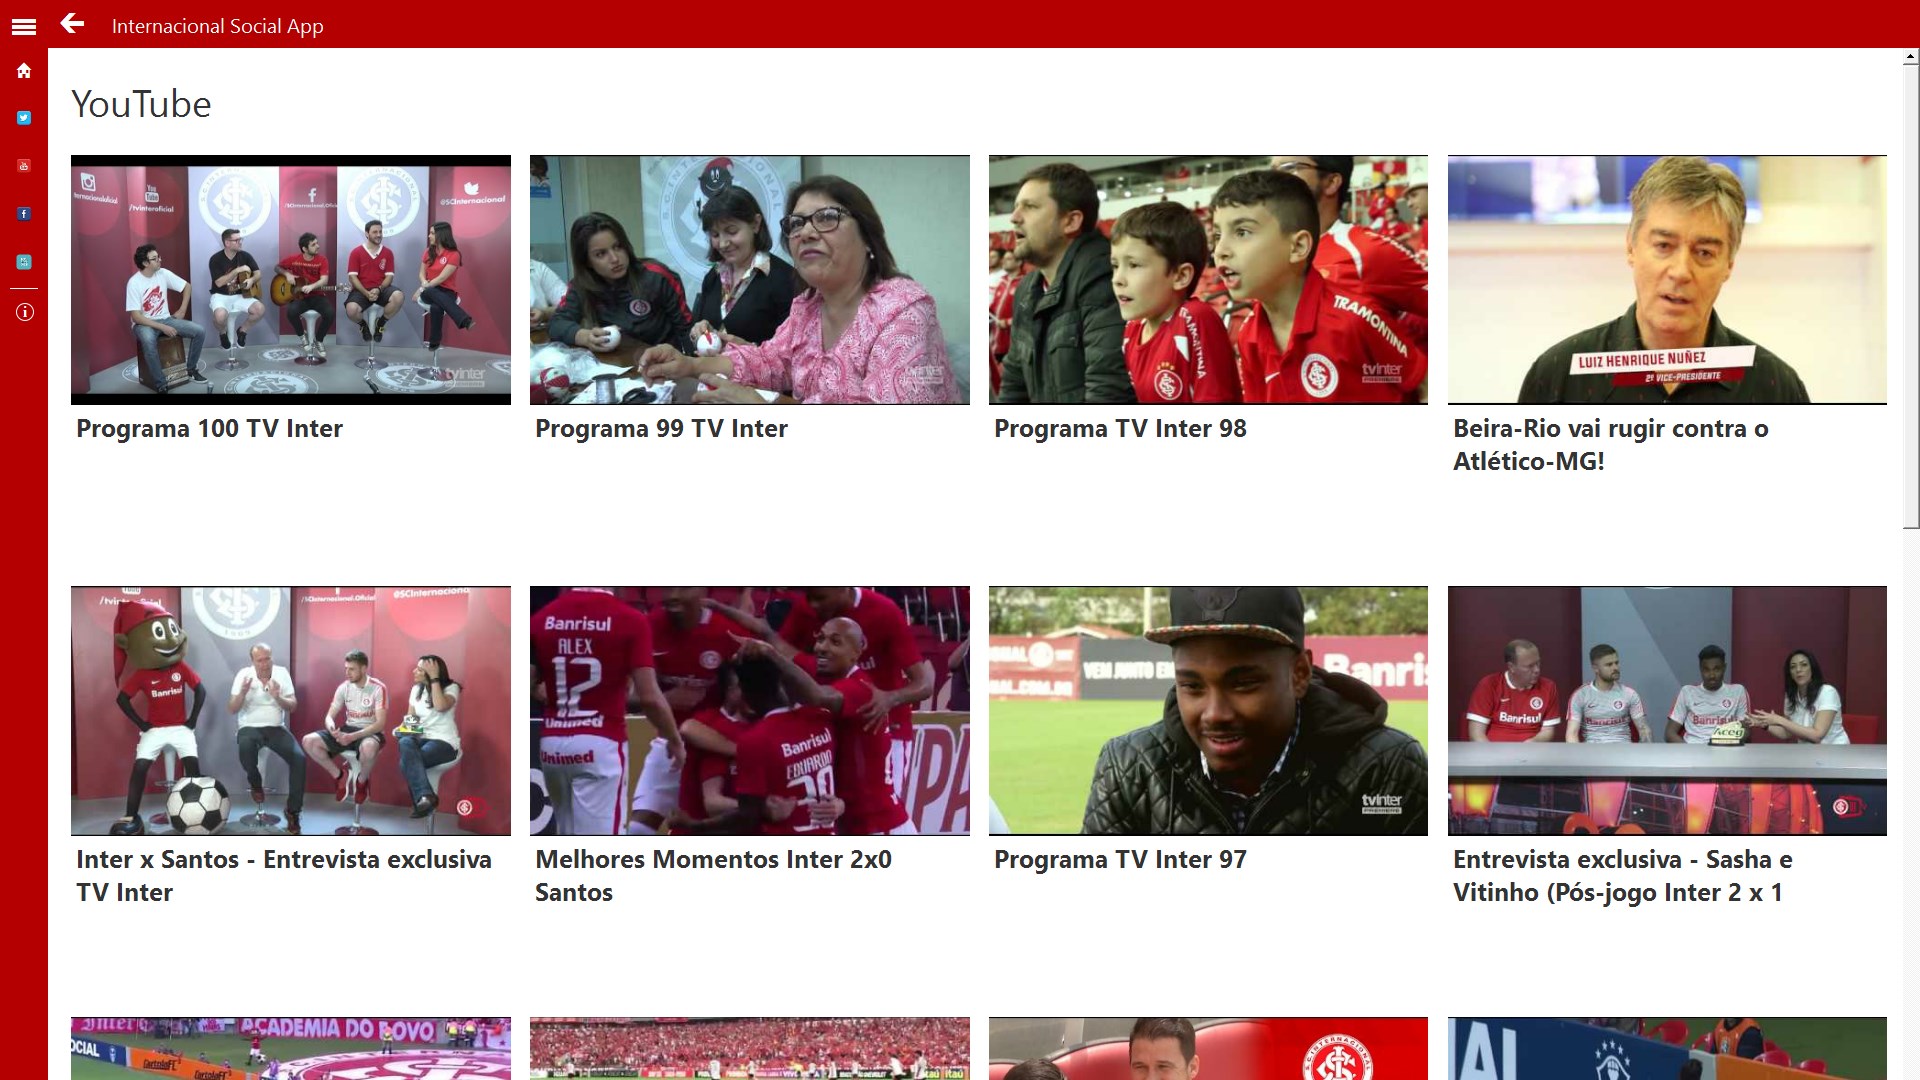Open the Luiz Henrique Nuñez video thumbnail

pos(1667,279)
